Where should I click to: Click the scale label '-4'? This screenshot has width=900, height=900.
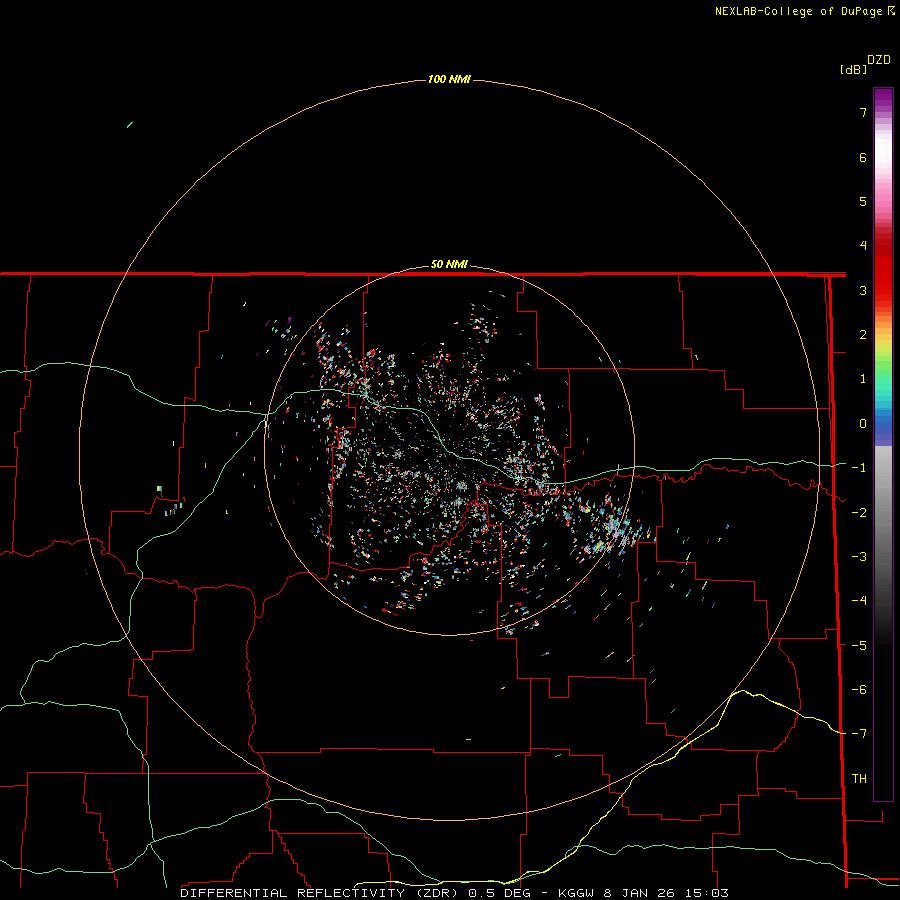pyautogui.click(x=859, y=601)
